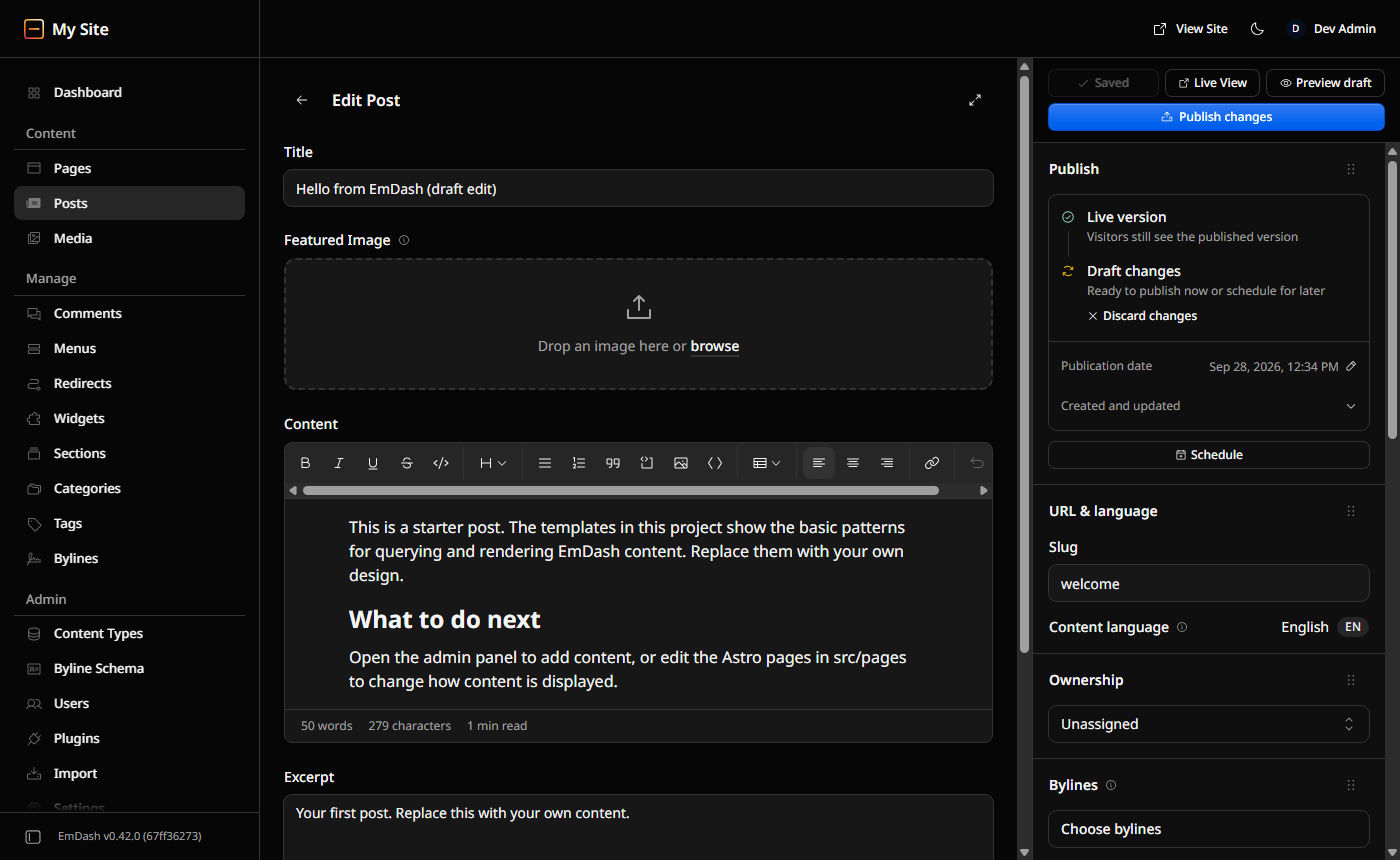Open the Heading level dropdown
Viewport: 1400px width, 860px height.
(x=493, y=463)
